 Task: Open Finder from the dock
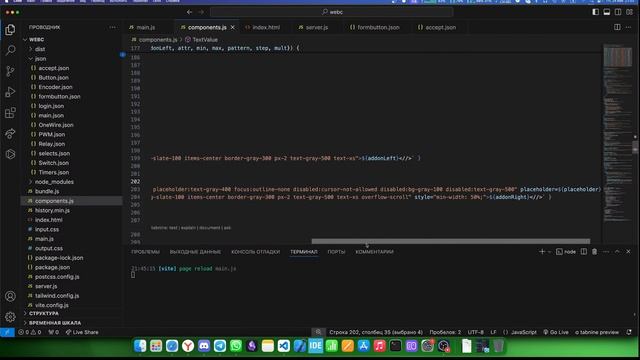pyautogui.click(x=140, y=346)
